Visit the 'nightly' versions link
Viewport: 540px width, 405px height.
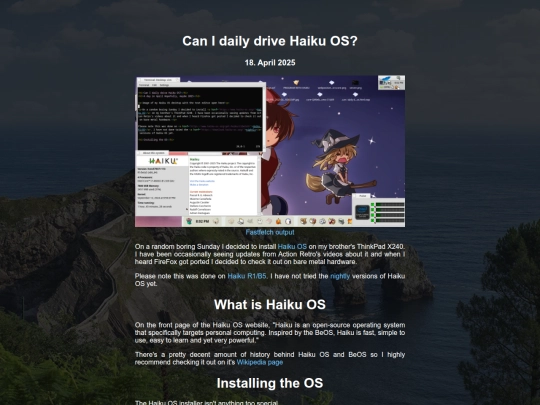(340, 276)
